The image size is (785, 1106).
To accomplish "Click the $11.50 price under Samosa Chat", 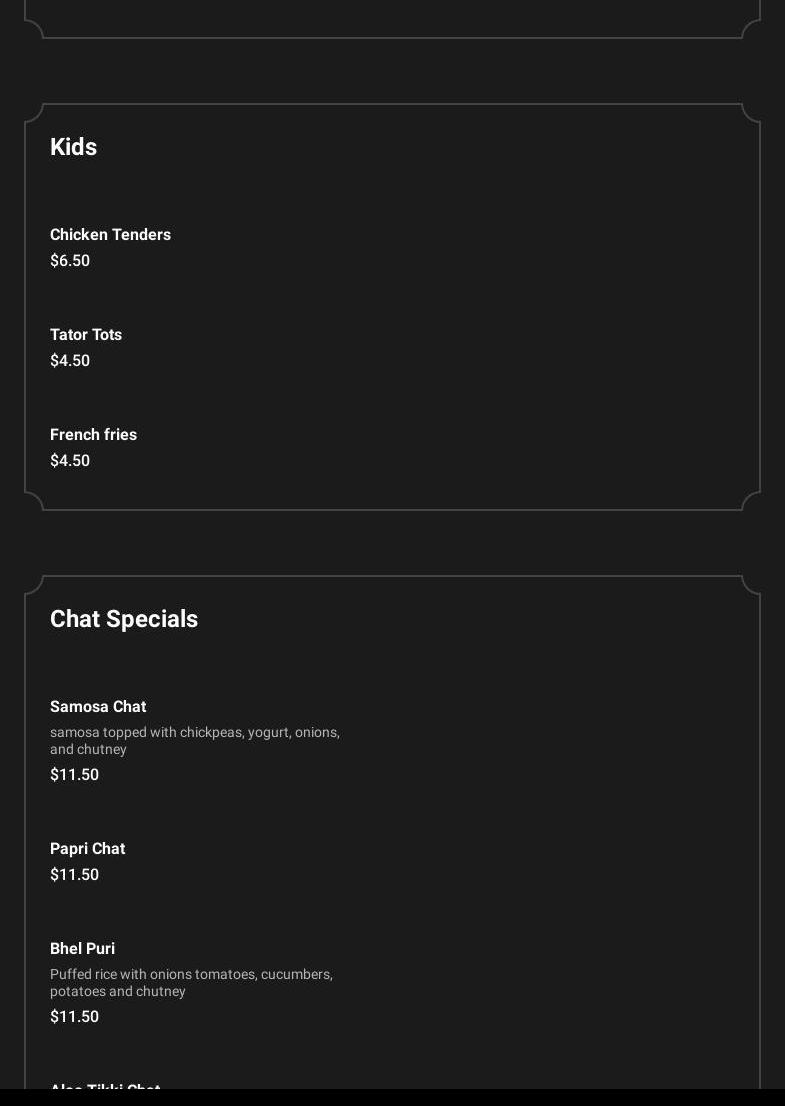I will coord(74,775).
